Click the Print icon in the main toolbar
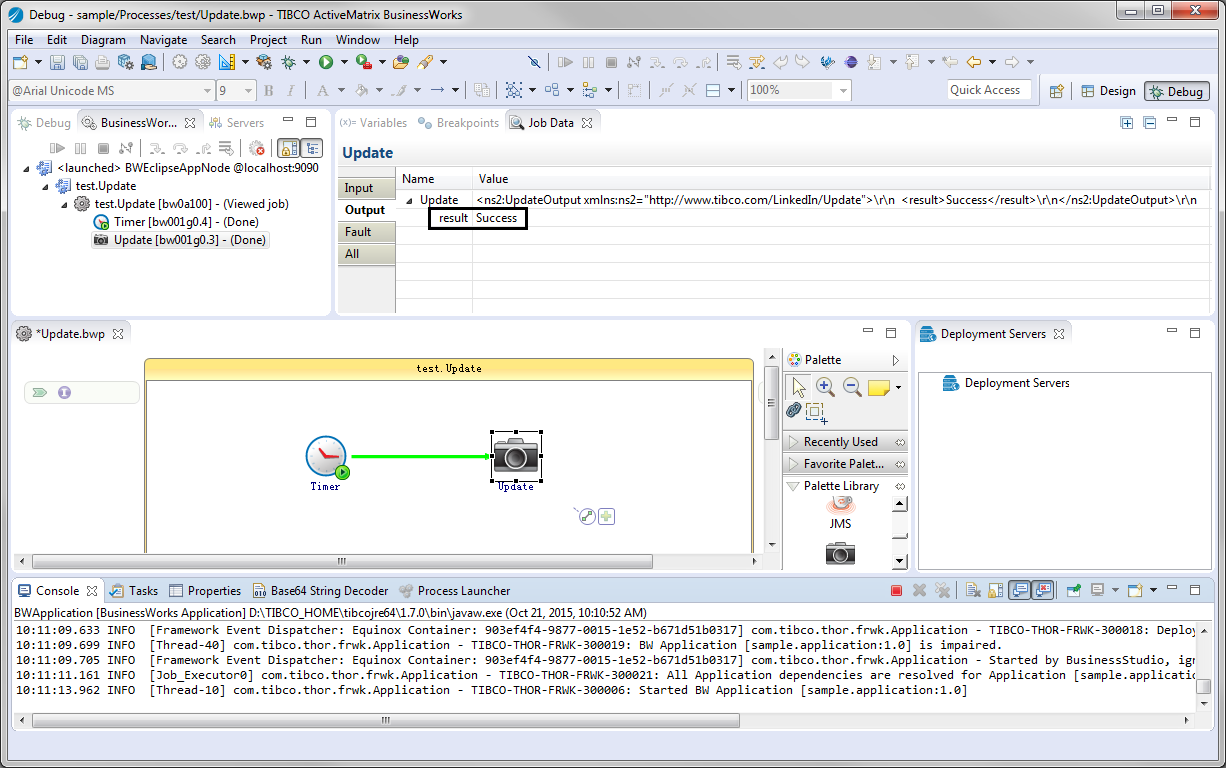 point(103,62)
